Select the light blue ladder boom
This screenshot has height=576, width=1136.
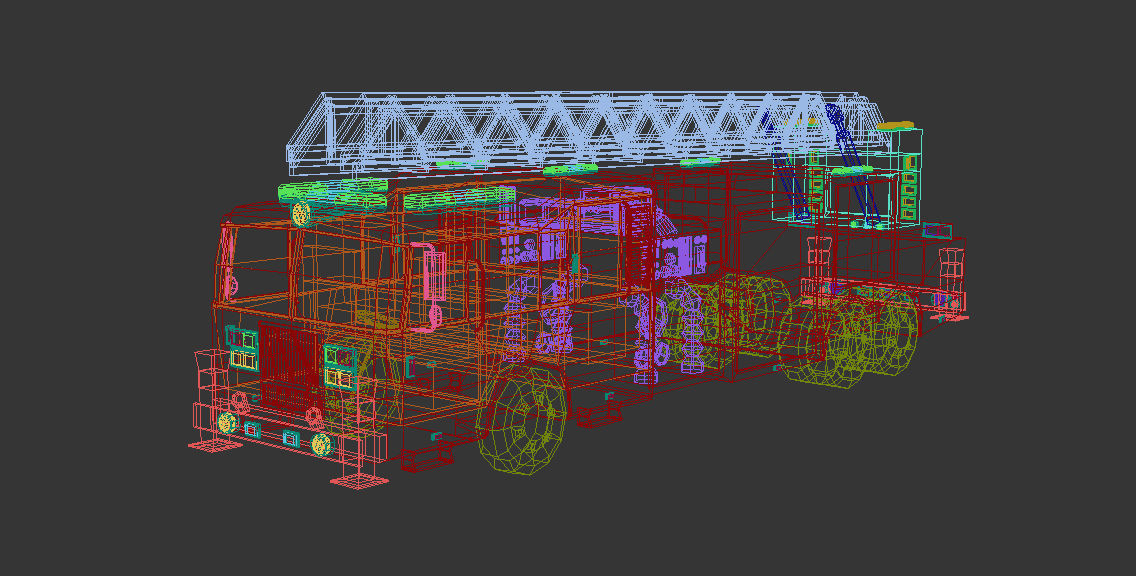pyautogui.click(x=587, y=133)
